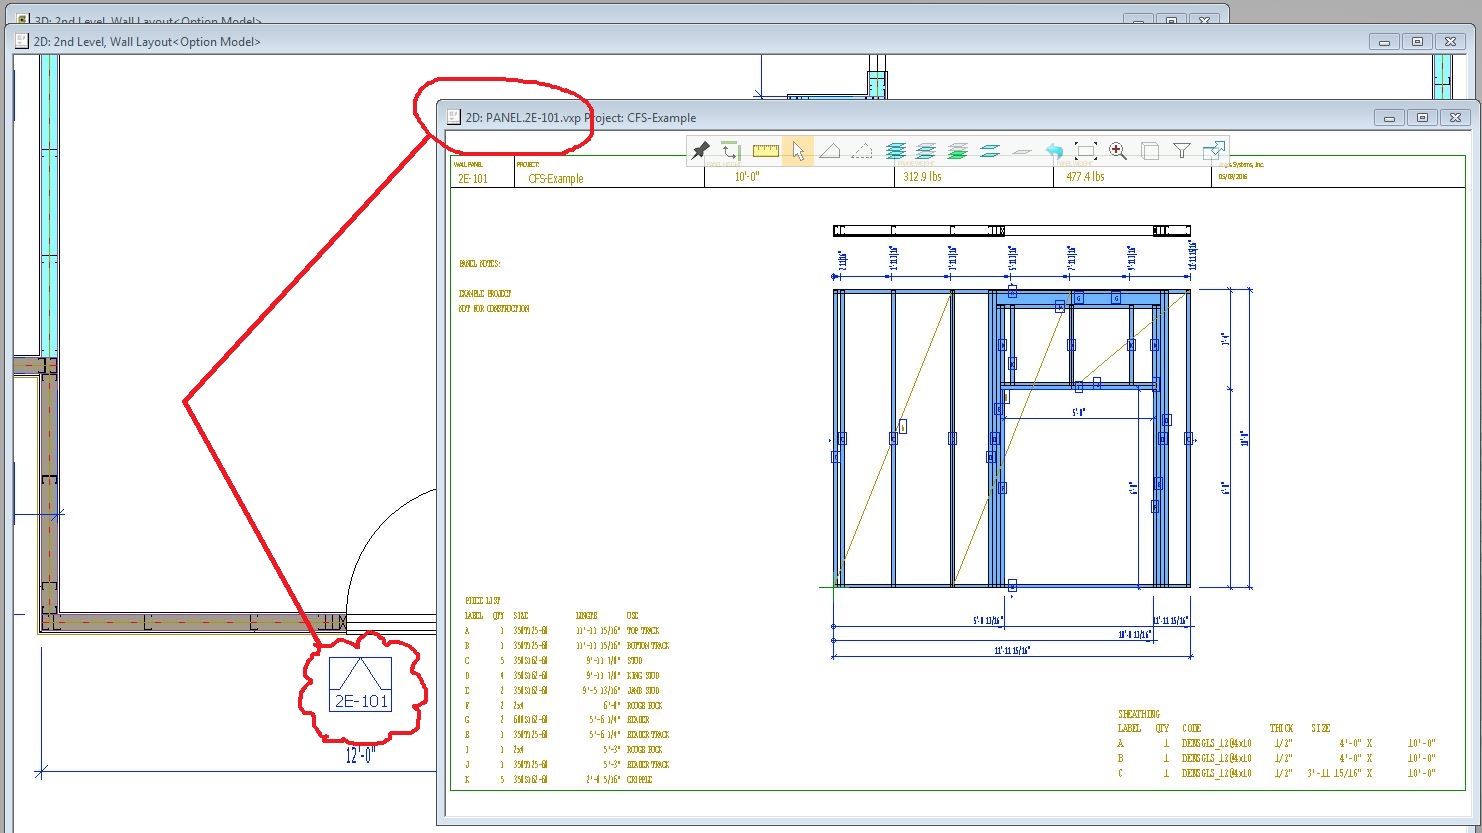
Task: Click the blue undo arrow icon
Action: [1054, 151]
